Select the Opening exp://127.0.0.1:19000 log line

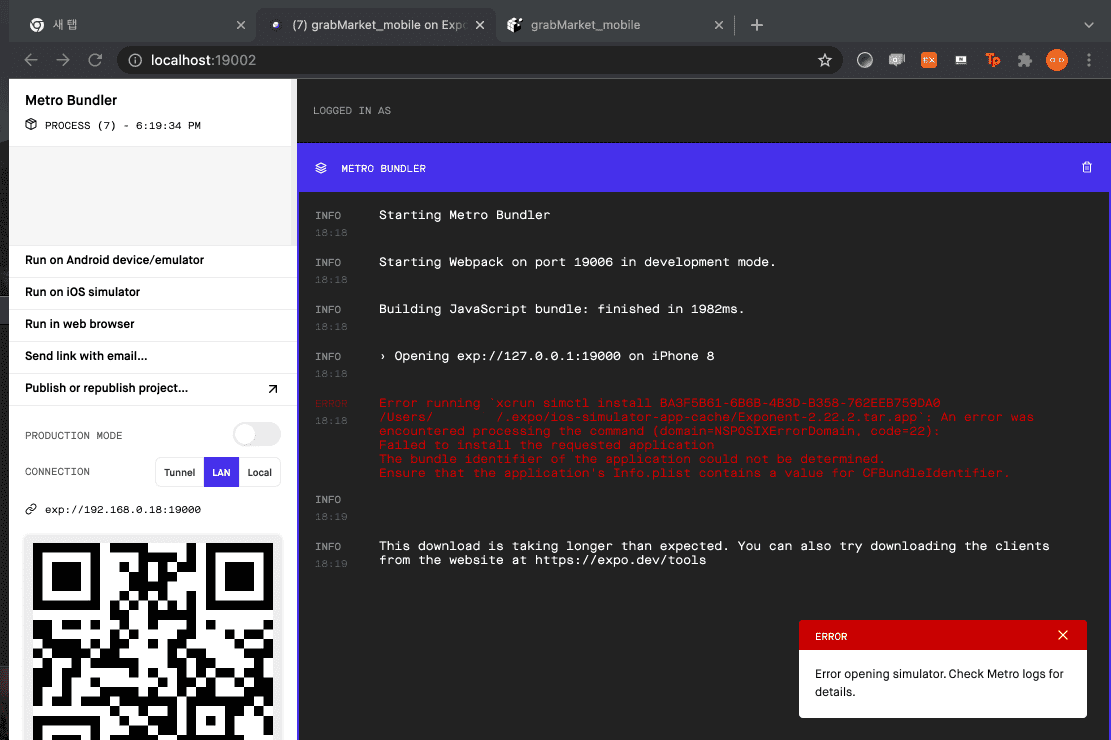tap(546, 356)
